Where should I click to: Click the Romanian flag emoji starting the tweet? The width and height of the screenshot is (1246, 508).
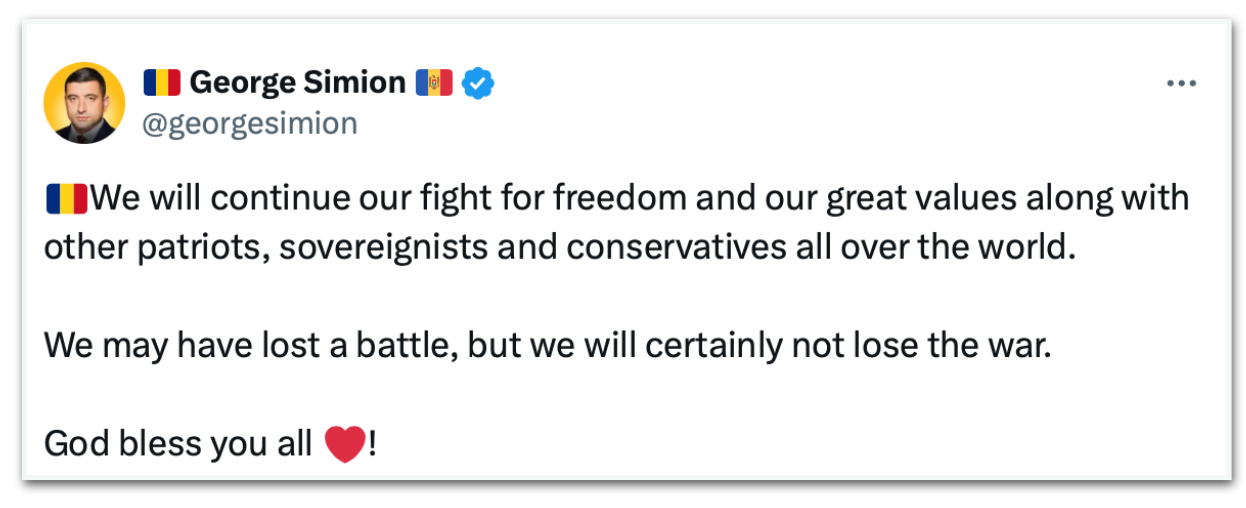[x=68, y=198]
